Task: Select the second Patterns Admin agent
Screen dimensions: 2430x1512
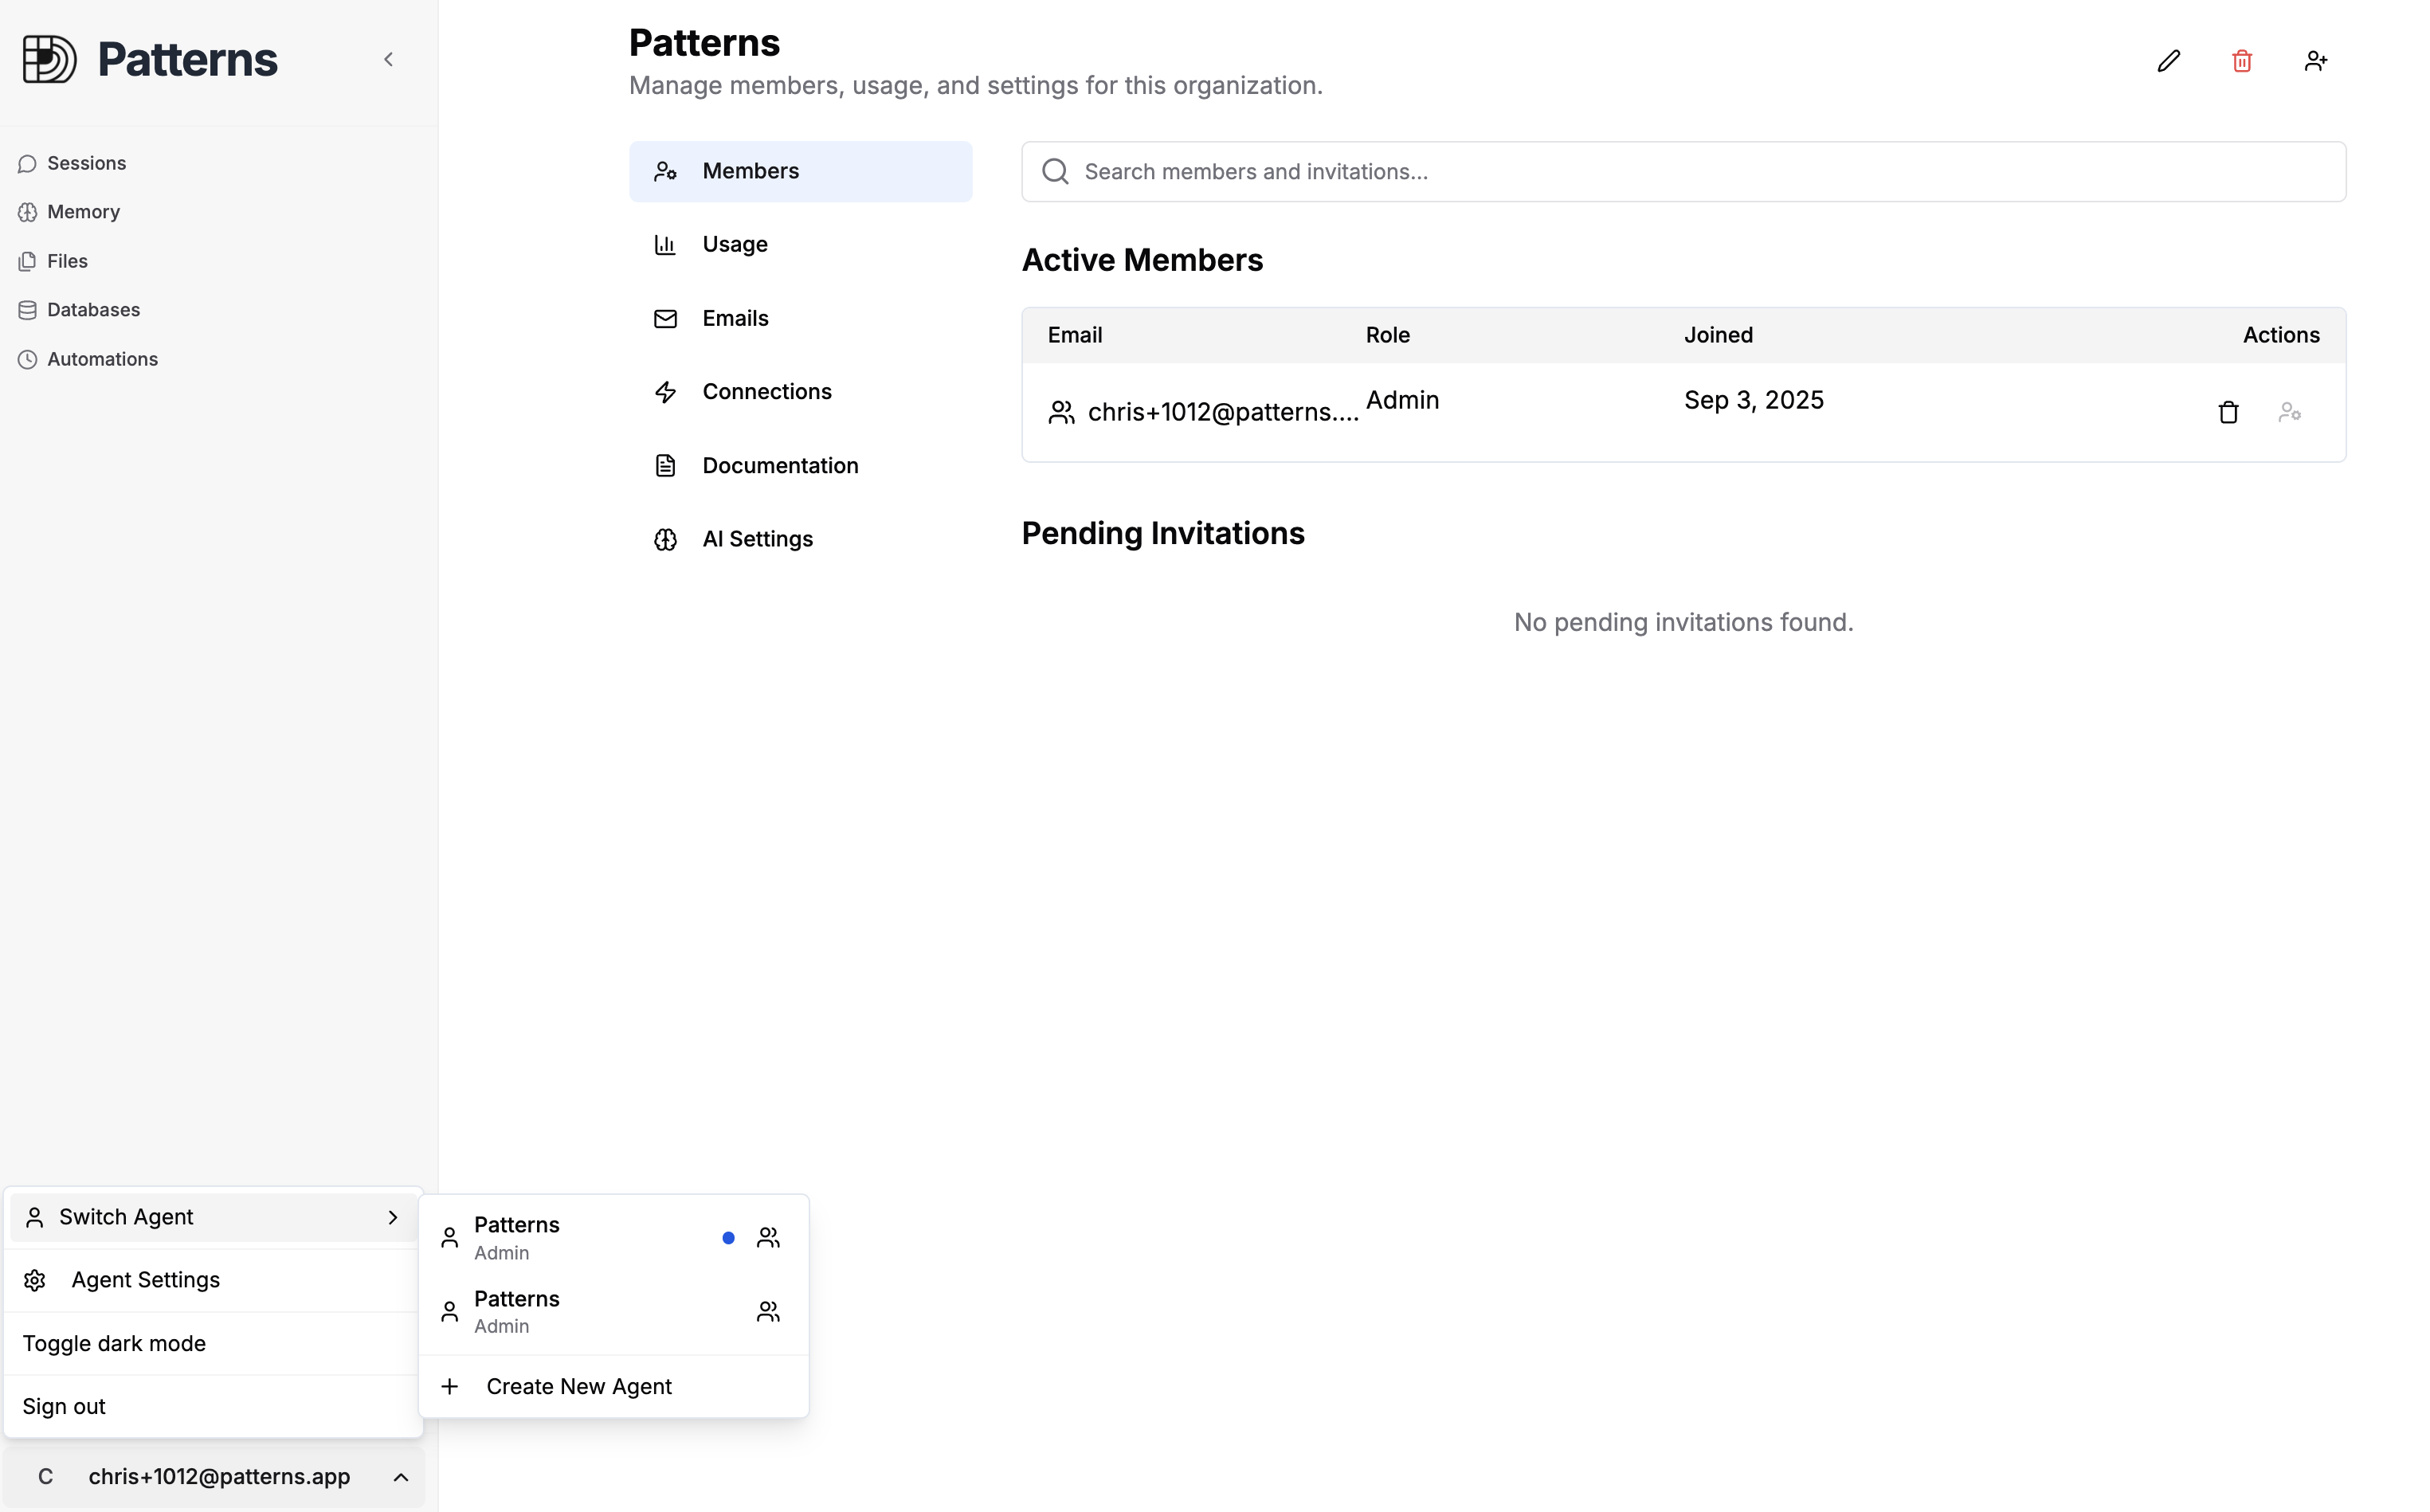Action: (560, 1310)
